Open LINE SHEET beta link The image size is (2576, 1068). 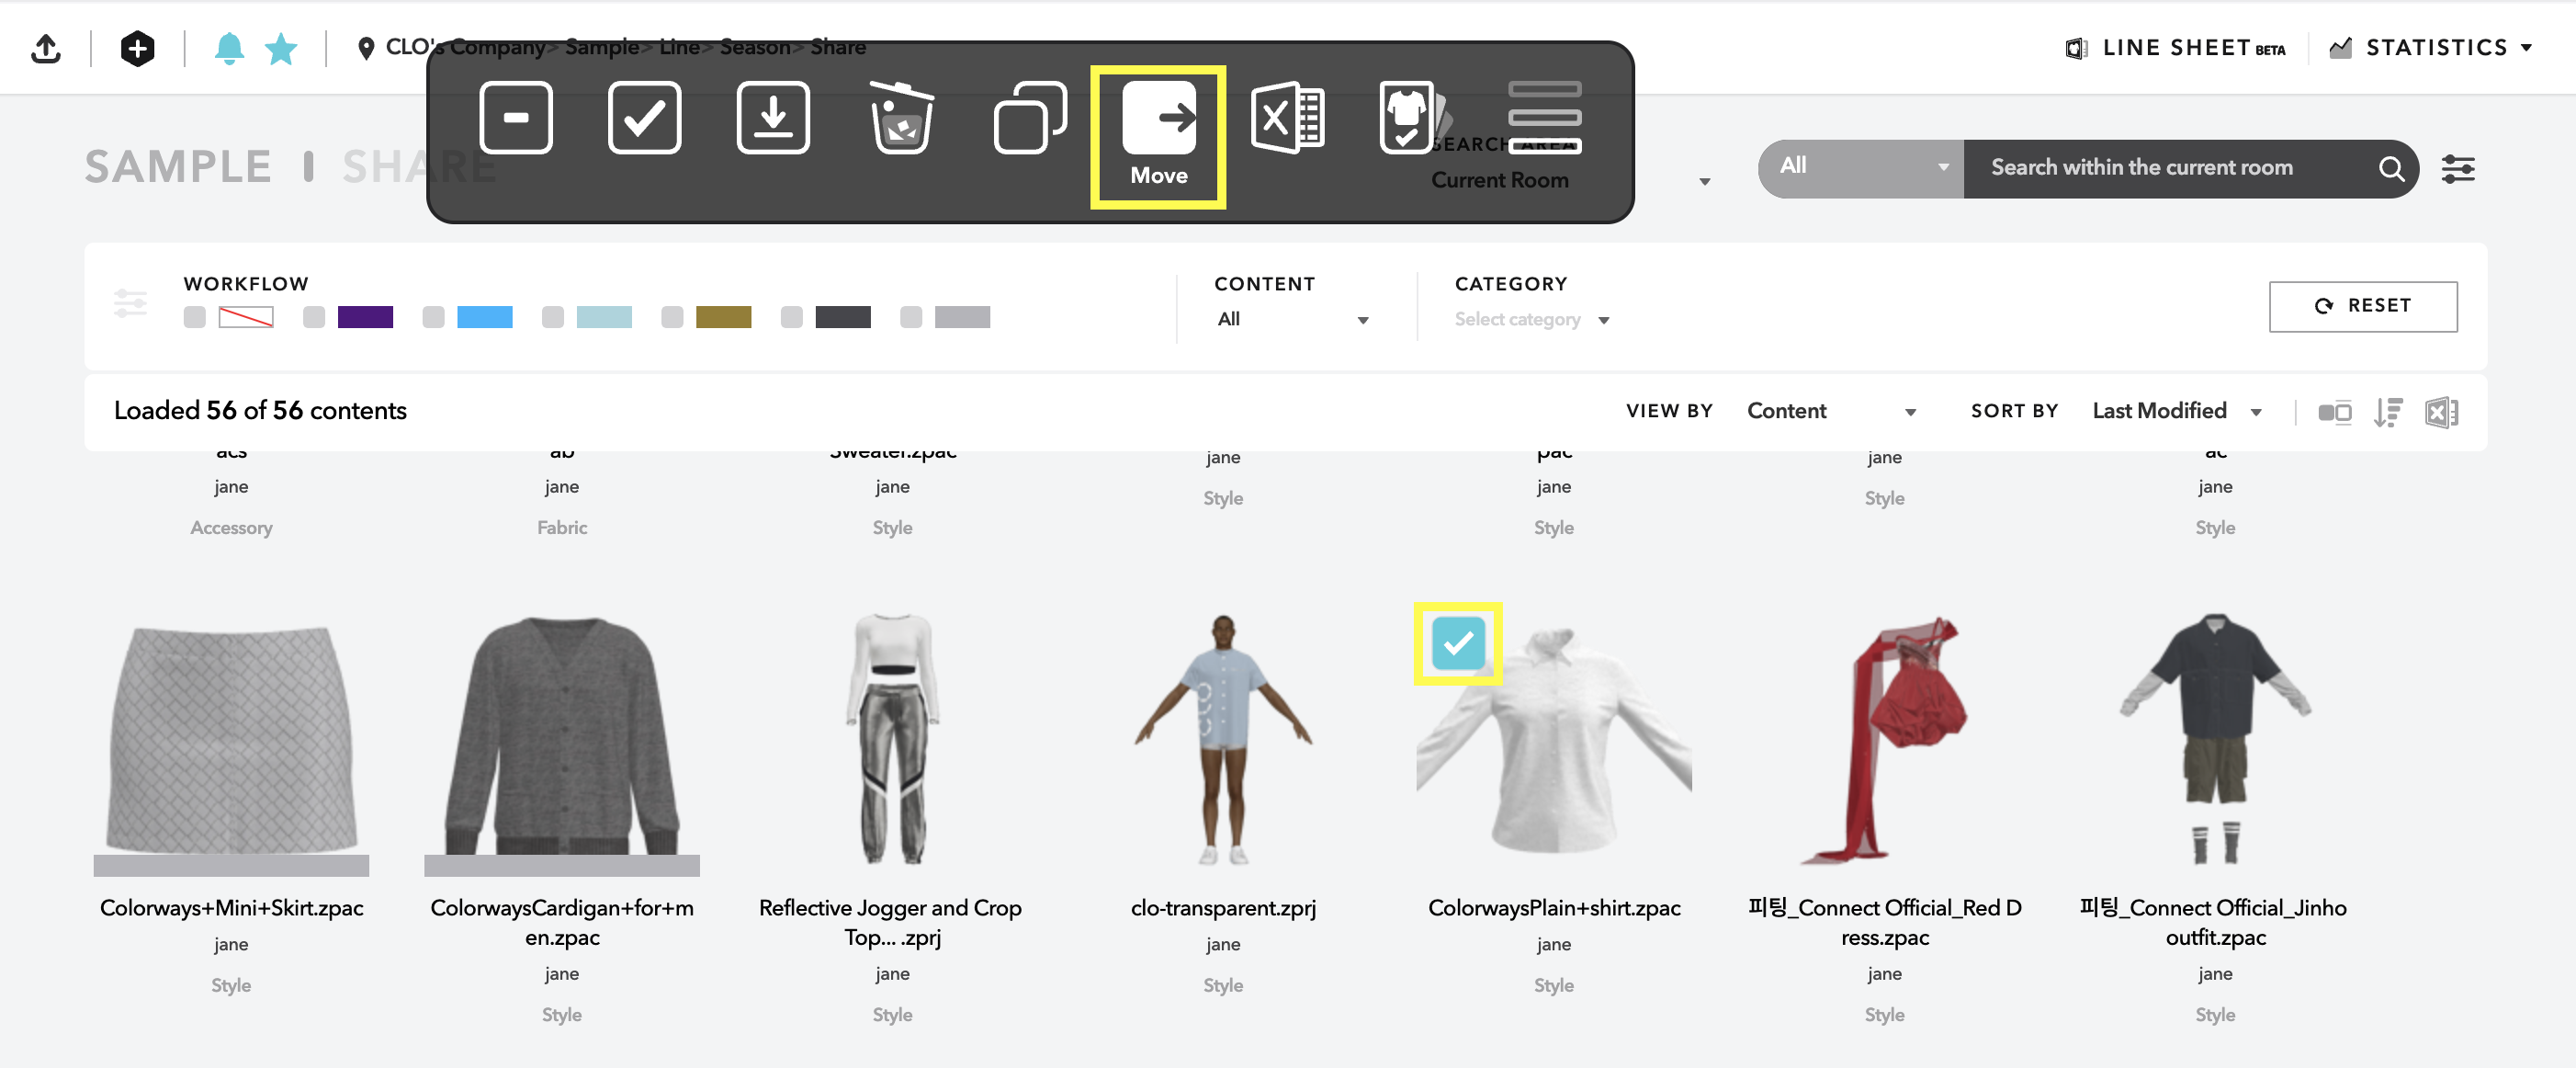[x=2194, y=48]
